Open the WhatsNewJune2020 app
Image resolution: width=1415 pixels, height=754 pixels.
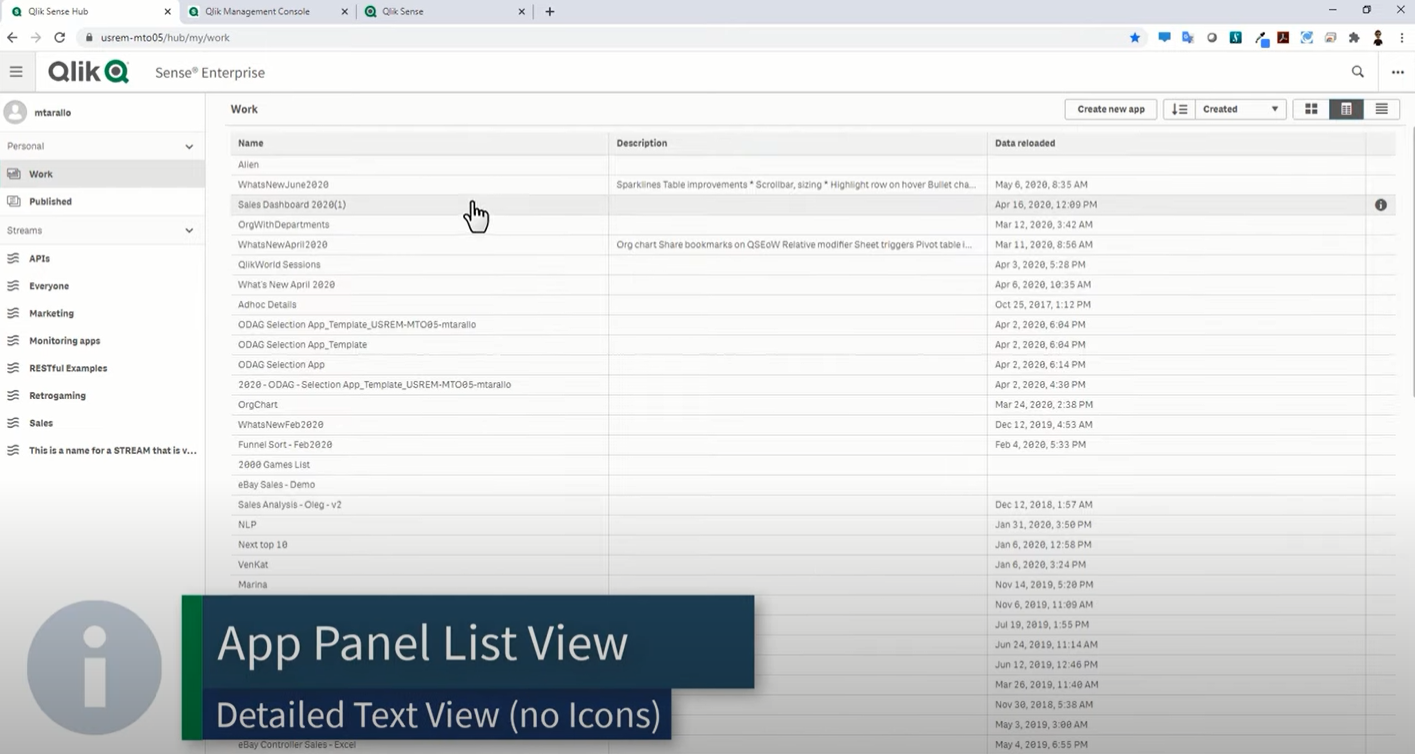coord(813,185)
